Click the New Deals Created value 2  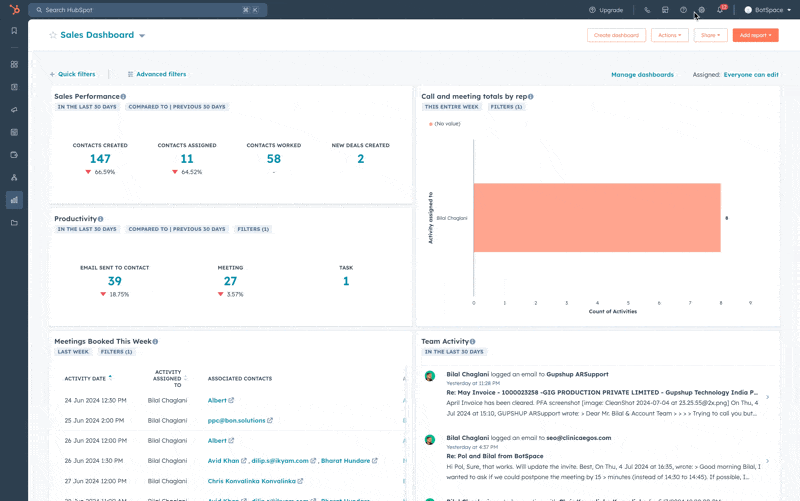(361, 159)
